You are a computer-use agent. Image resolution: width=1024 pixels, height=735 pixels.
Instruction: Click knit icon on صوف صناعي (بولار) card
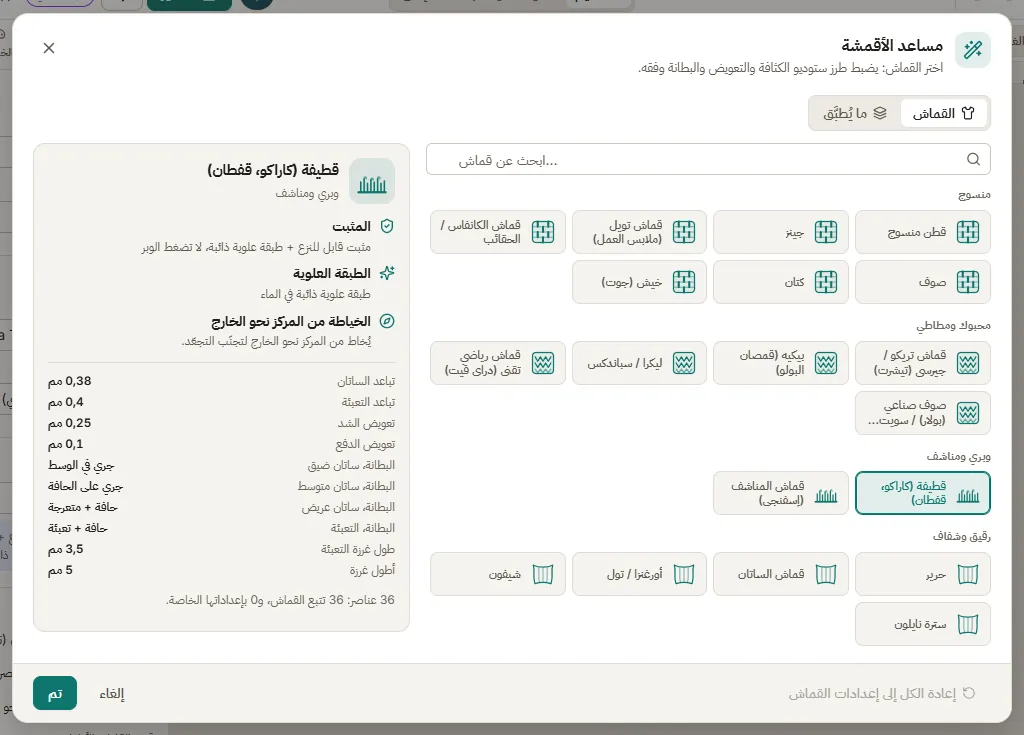967,413
